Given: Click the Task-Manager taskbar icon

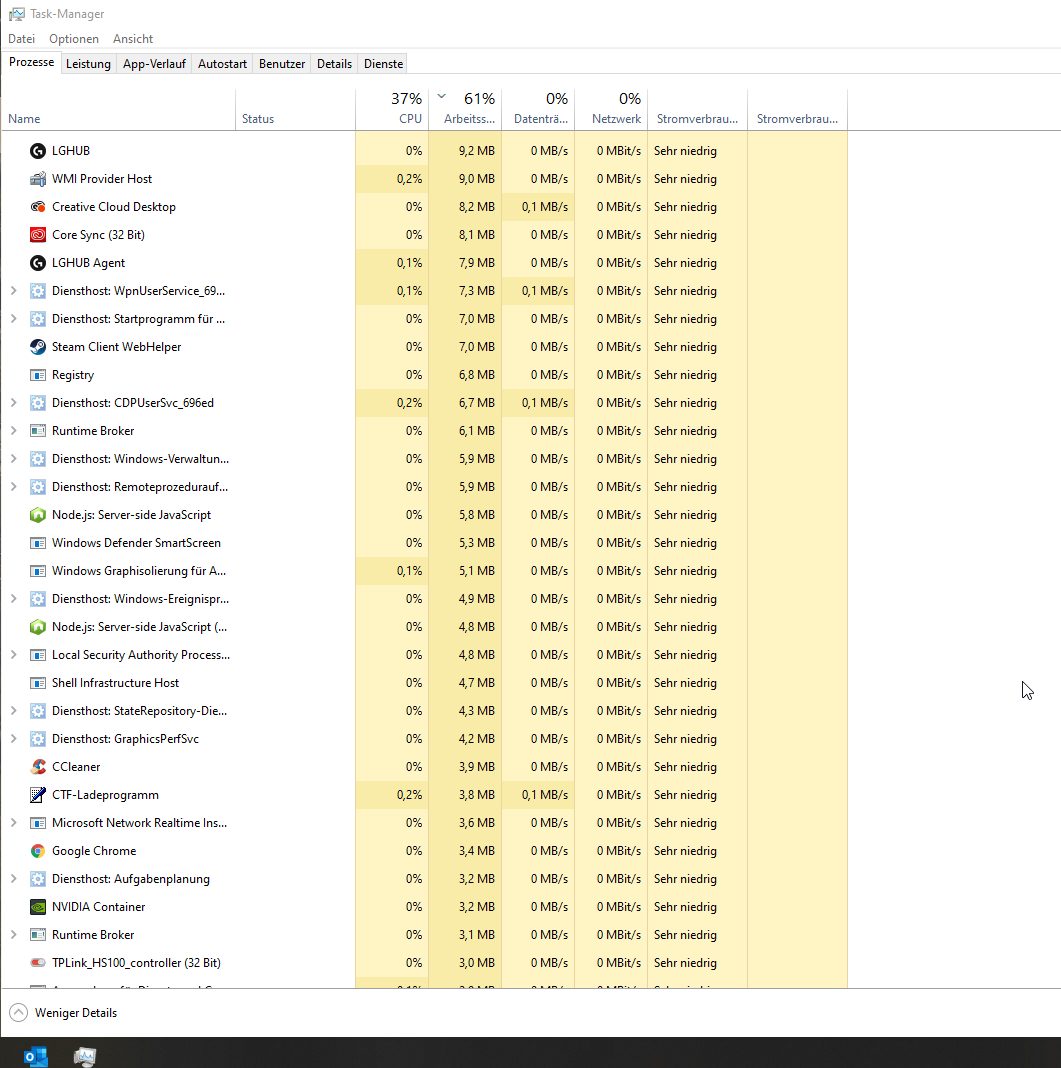Looking at the screenshot, I should click(x=84, y=1056).
